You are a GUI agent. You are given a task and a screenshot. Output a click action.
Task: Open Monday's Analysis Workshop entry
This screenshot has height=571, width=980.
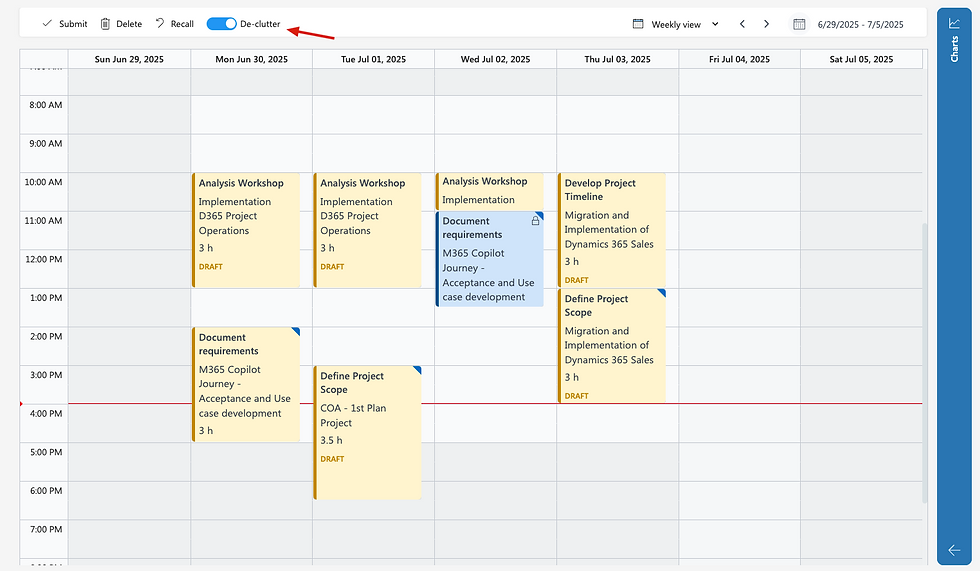(246, 230)
